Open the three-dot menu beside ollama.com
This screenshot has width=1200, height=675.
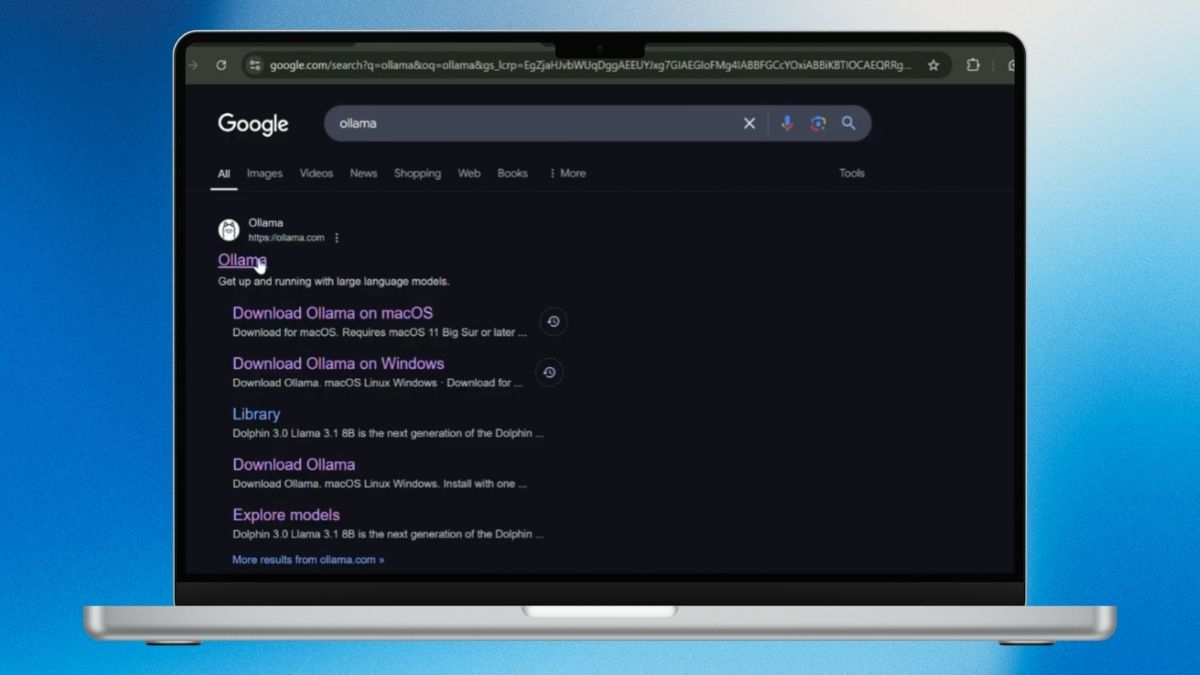pyautogui.click(x=336, y=238)
